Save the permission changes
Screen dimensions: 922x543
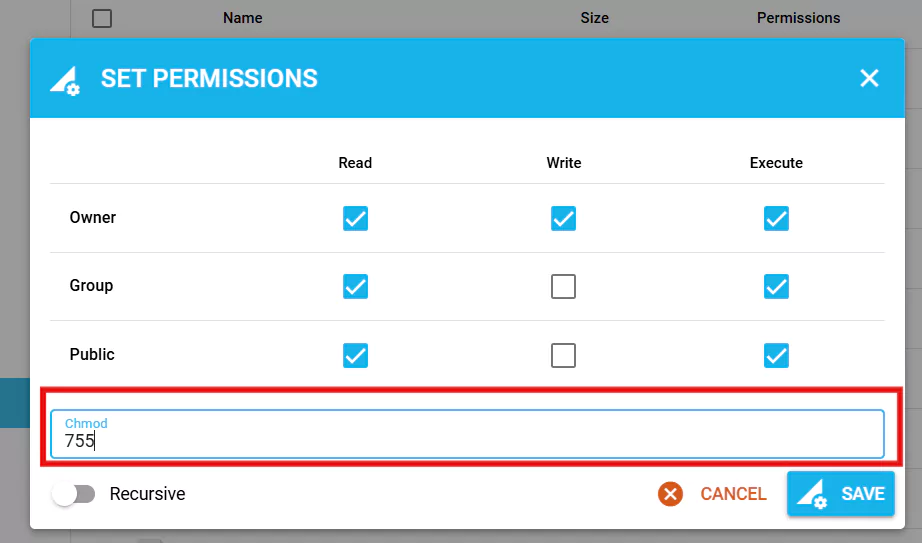click(841, 494)
